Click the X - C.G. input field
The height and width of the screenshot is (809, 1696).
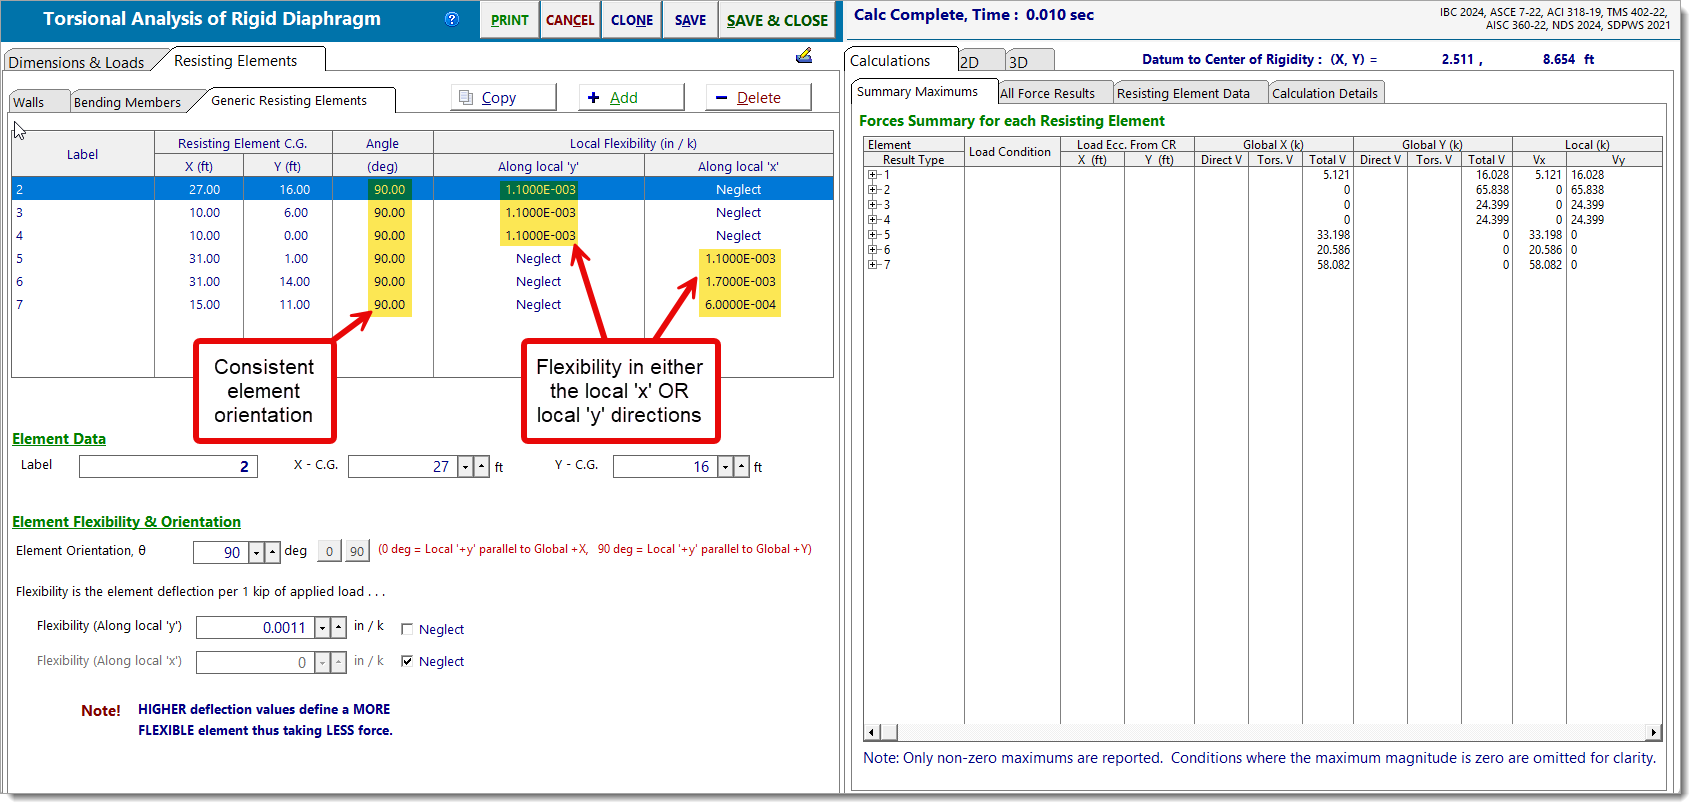click(x=403, y=467)
